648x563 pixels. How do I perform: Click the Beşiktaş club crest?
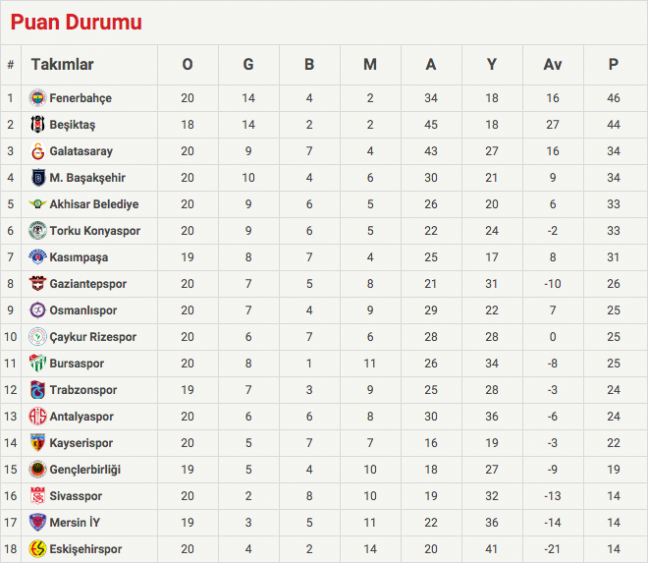coord(37,125)
